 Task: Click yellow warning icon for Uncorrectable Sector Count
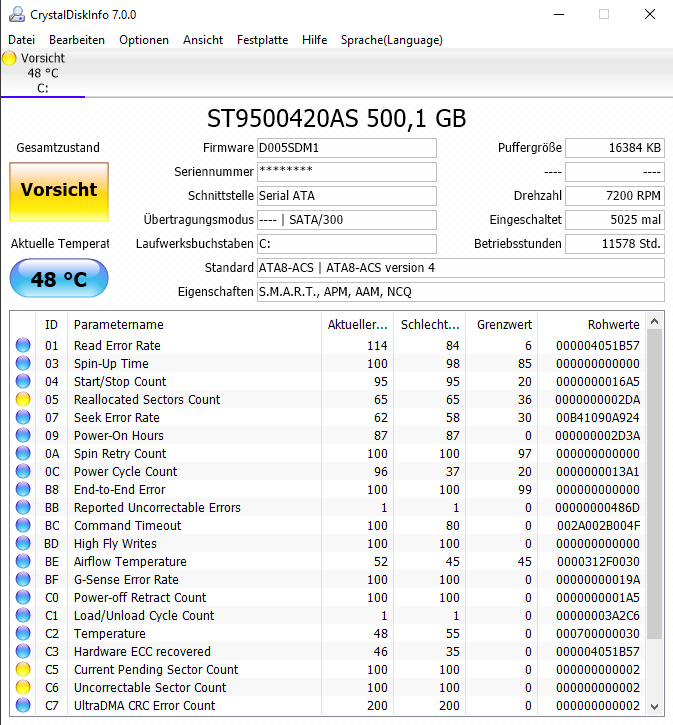click(x=23, y=688)
